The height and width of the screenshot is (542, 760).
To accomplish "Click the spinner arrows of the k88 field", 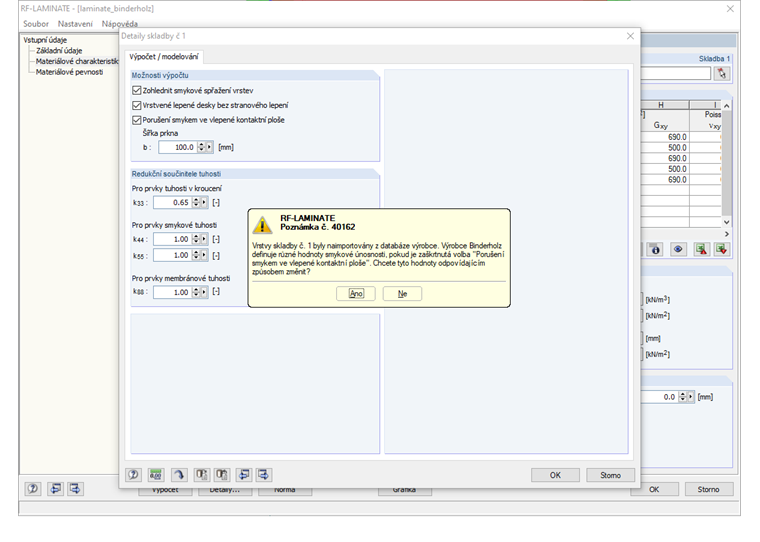I will [196, 292].
